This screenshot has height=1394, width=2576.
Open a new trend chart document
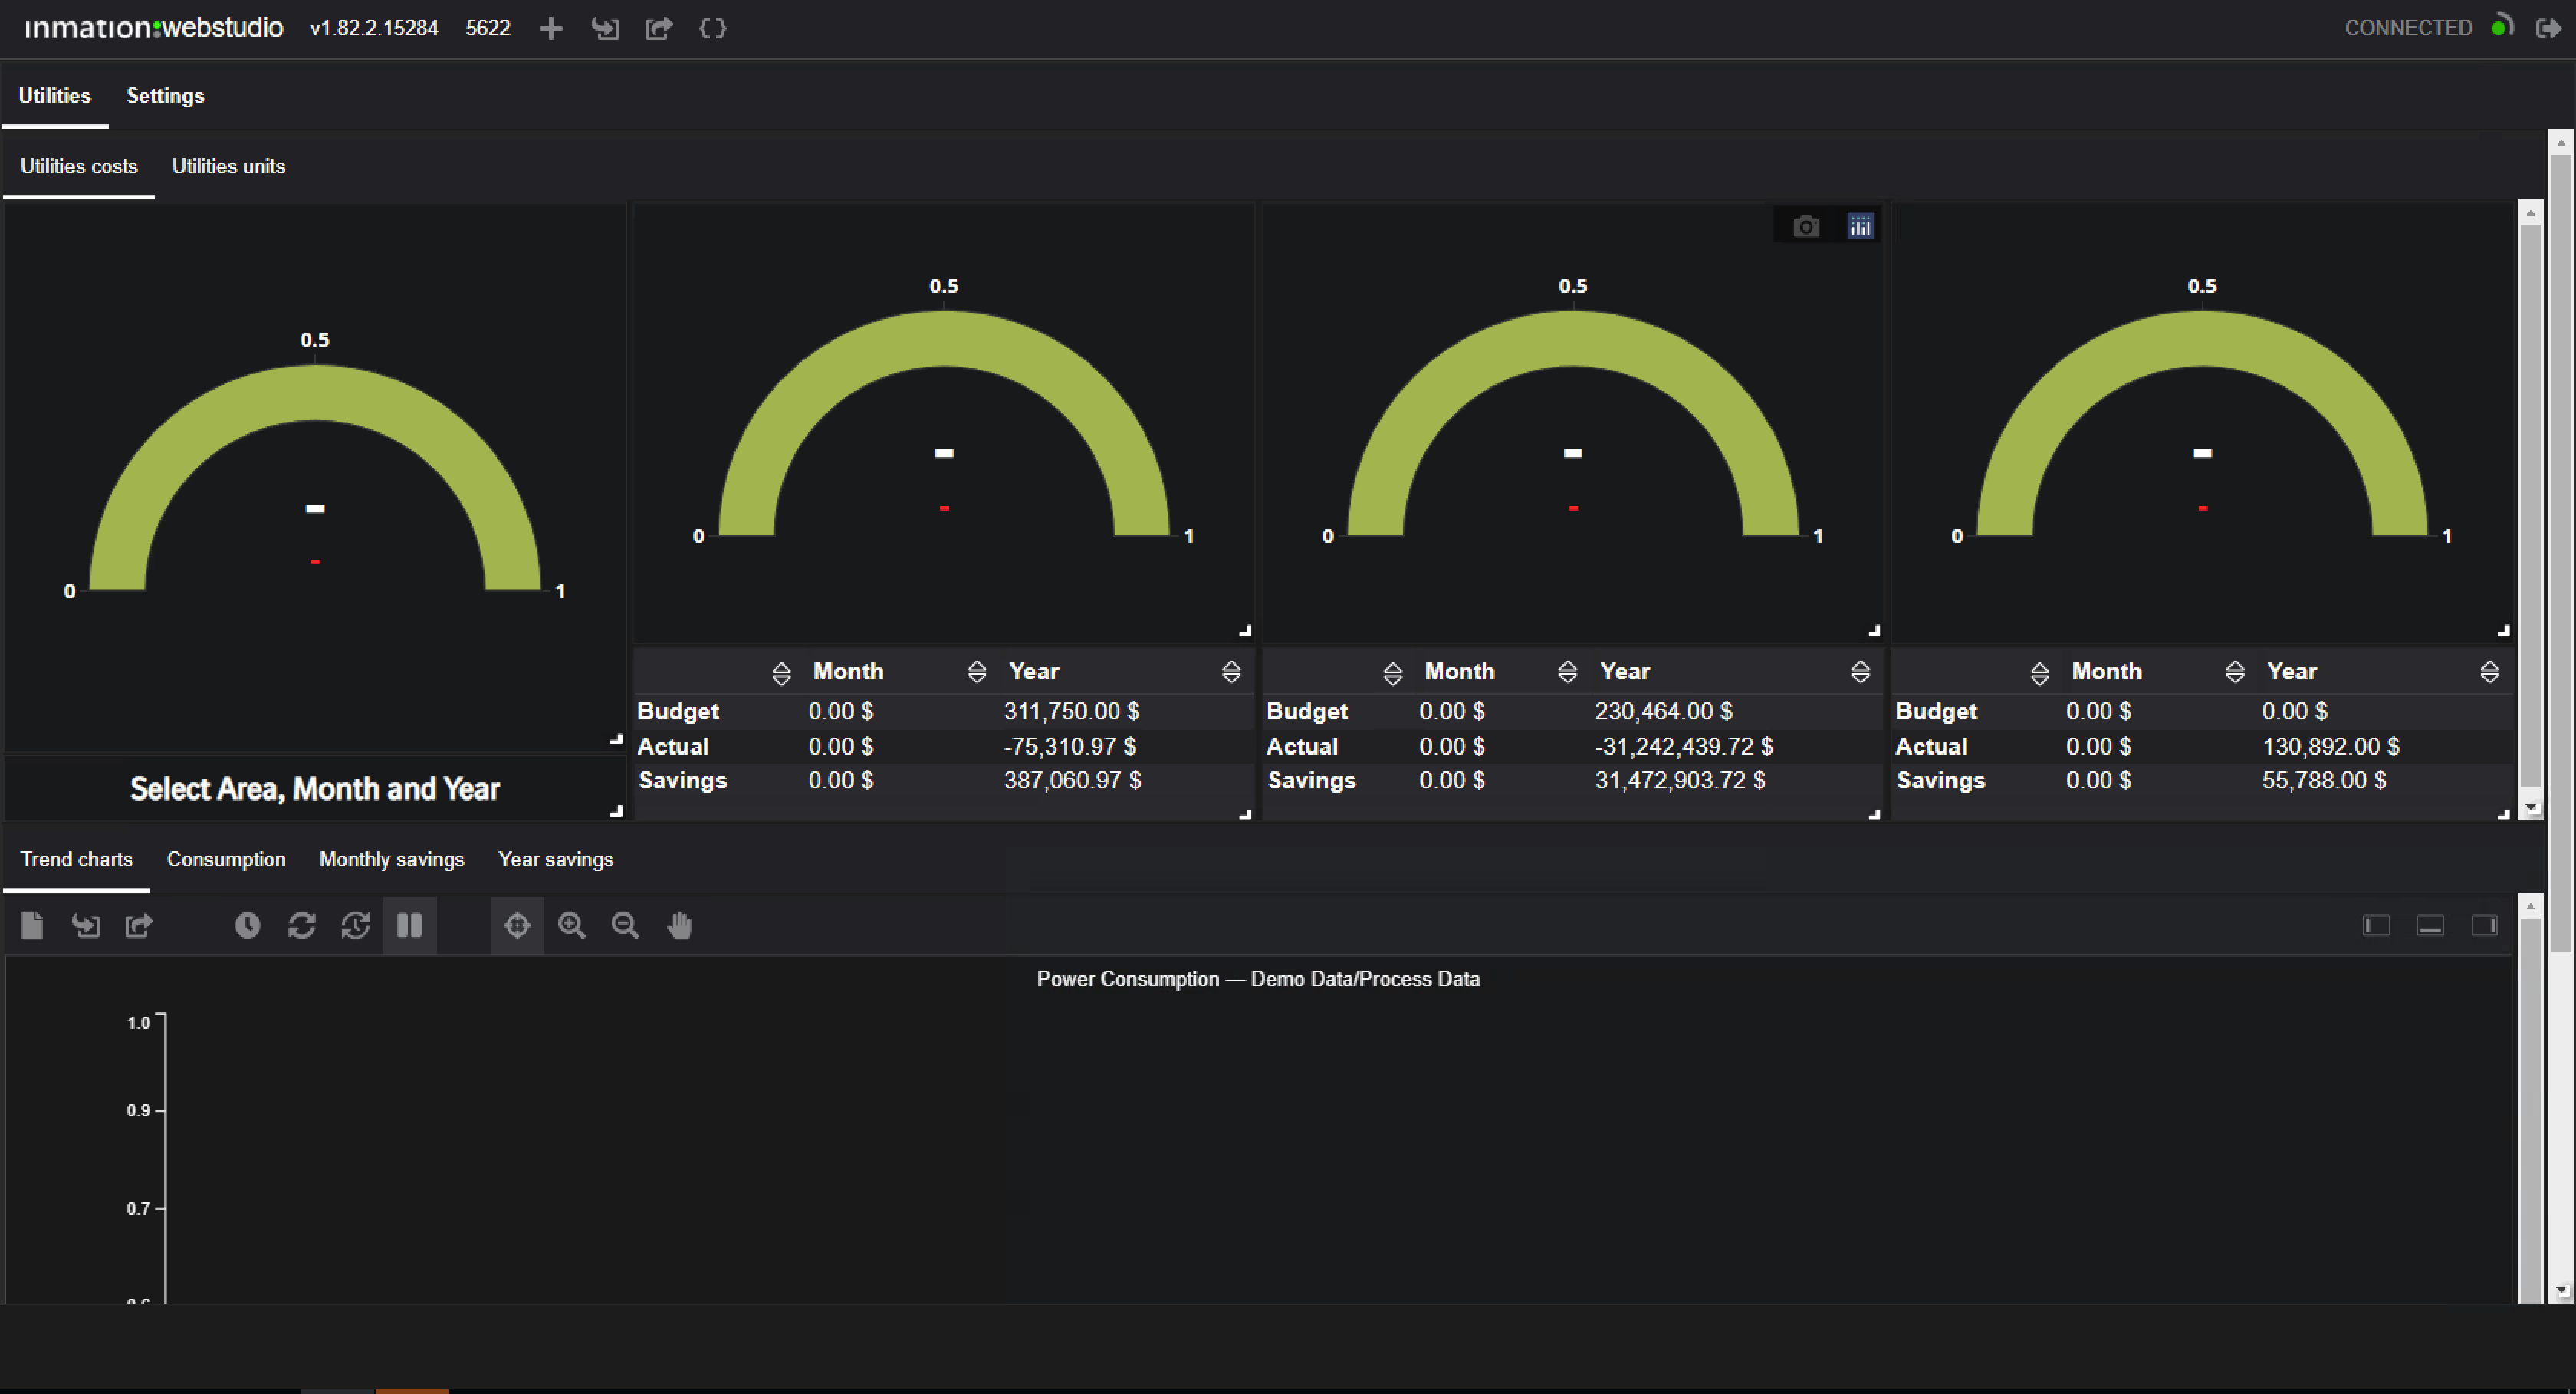[31, 925]
